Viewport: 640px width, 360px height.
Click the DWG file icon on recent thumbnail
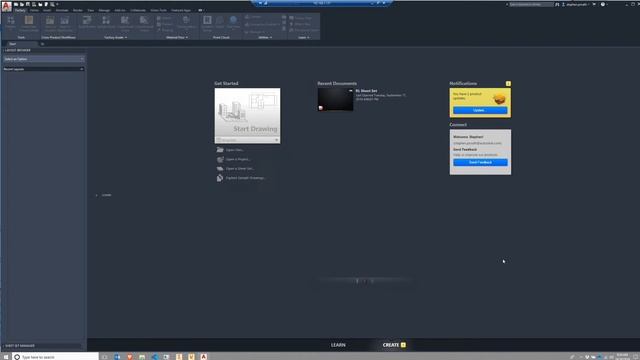321,108
